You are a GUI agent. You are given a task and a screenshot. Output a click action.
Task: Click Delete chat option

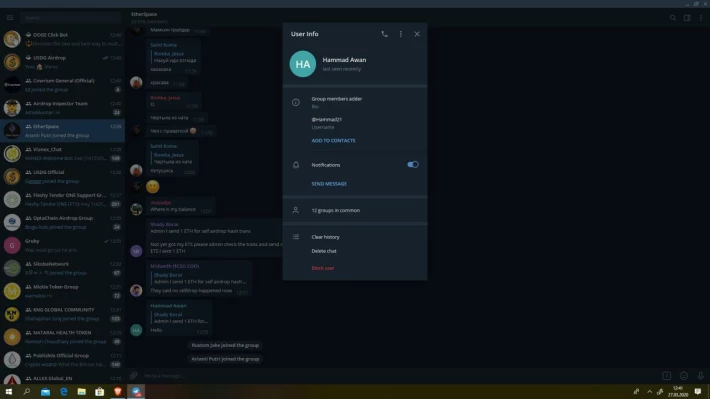324,251
